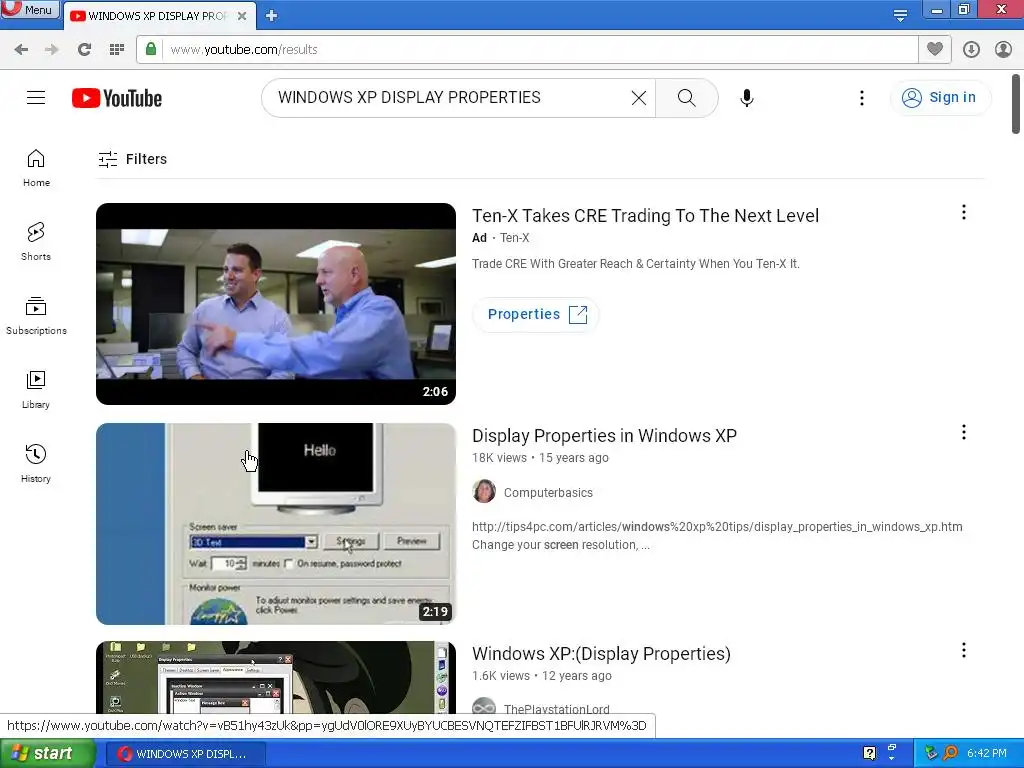
Task: Go forward with the browser forward arrow
Action: [x=52, y=50]
